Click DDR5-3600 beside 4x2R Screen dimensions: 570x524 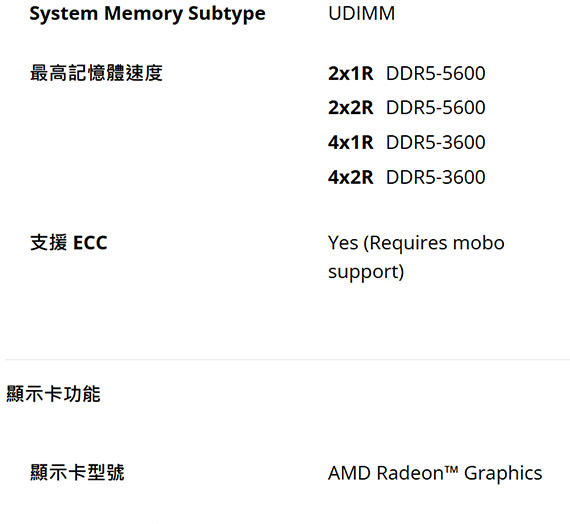coord(435,177)
